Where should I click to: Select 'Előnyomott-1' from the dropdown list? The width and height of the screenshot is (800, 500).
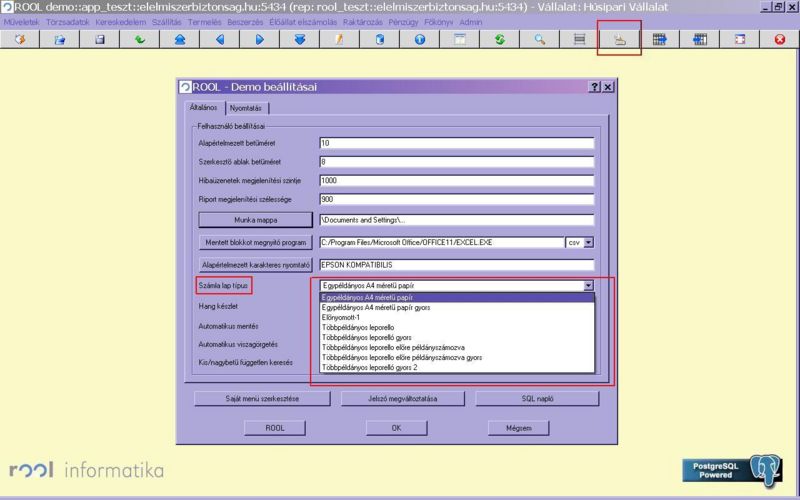point(344,318)
